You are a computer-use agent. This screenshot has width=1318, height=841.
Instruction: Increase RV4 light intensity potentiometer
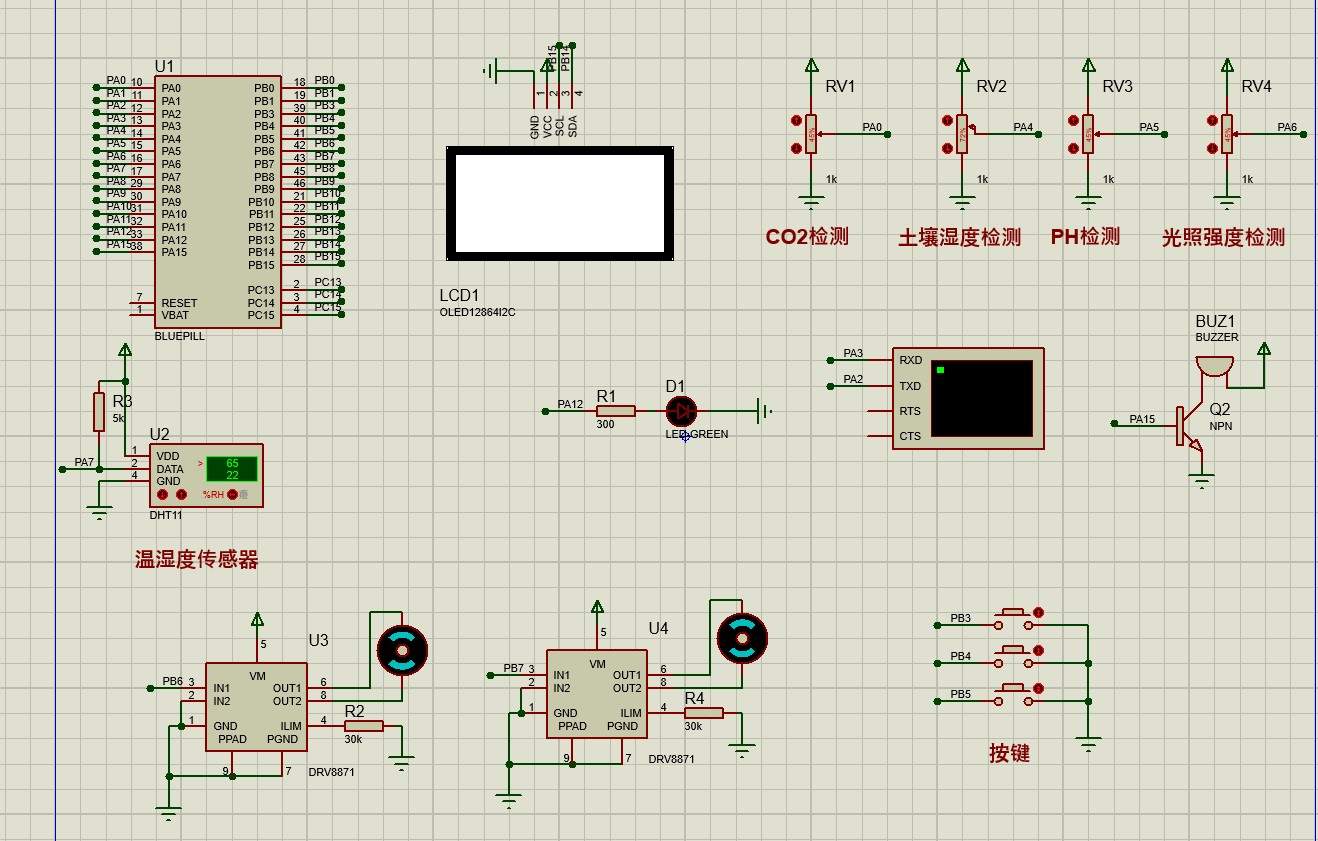(1212, 120)
